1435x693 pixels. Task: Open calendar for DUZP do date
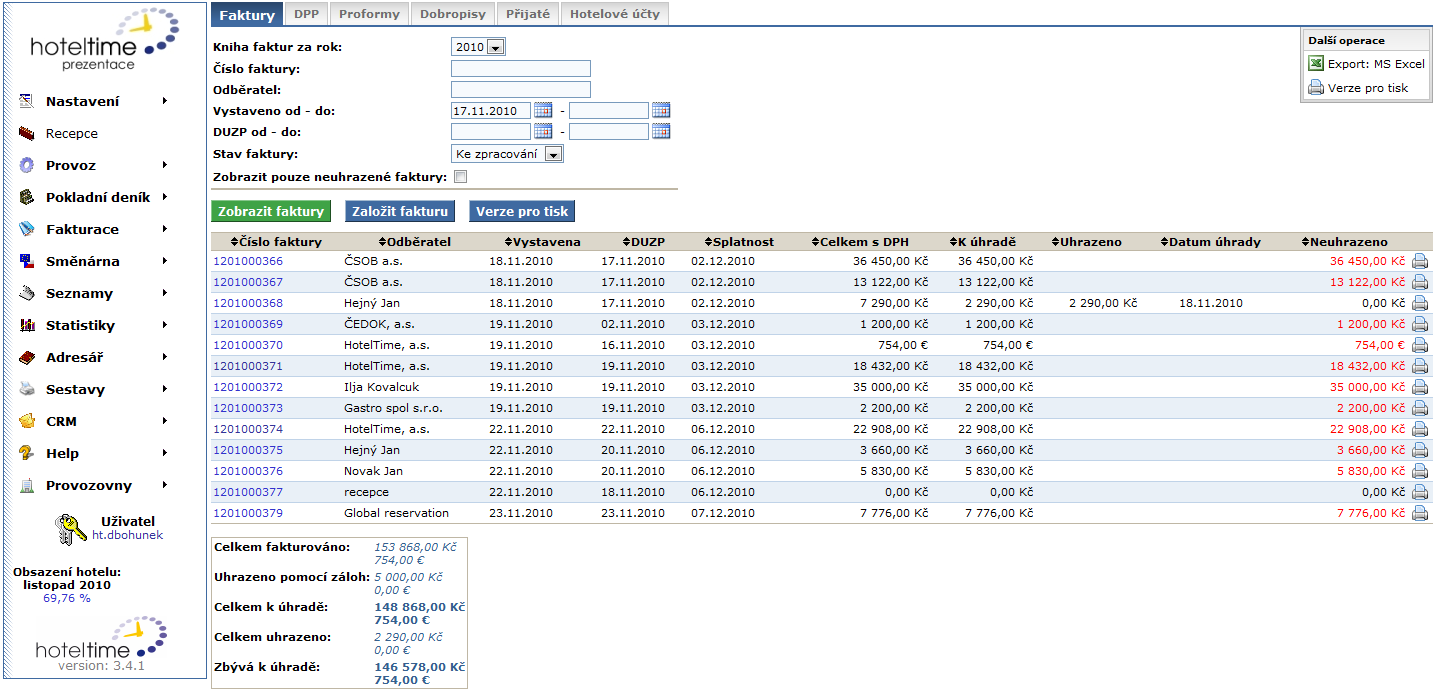coord(661,131)
